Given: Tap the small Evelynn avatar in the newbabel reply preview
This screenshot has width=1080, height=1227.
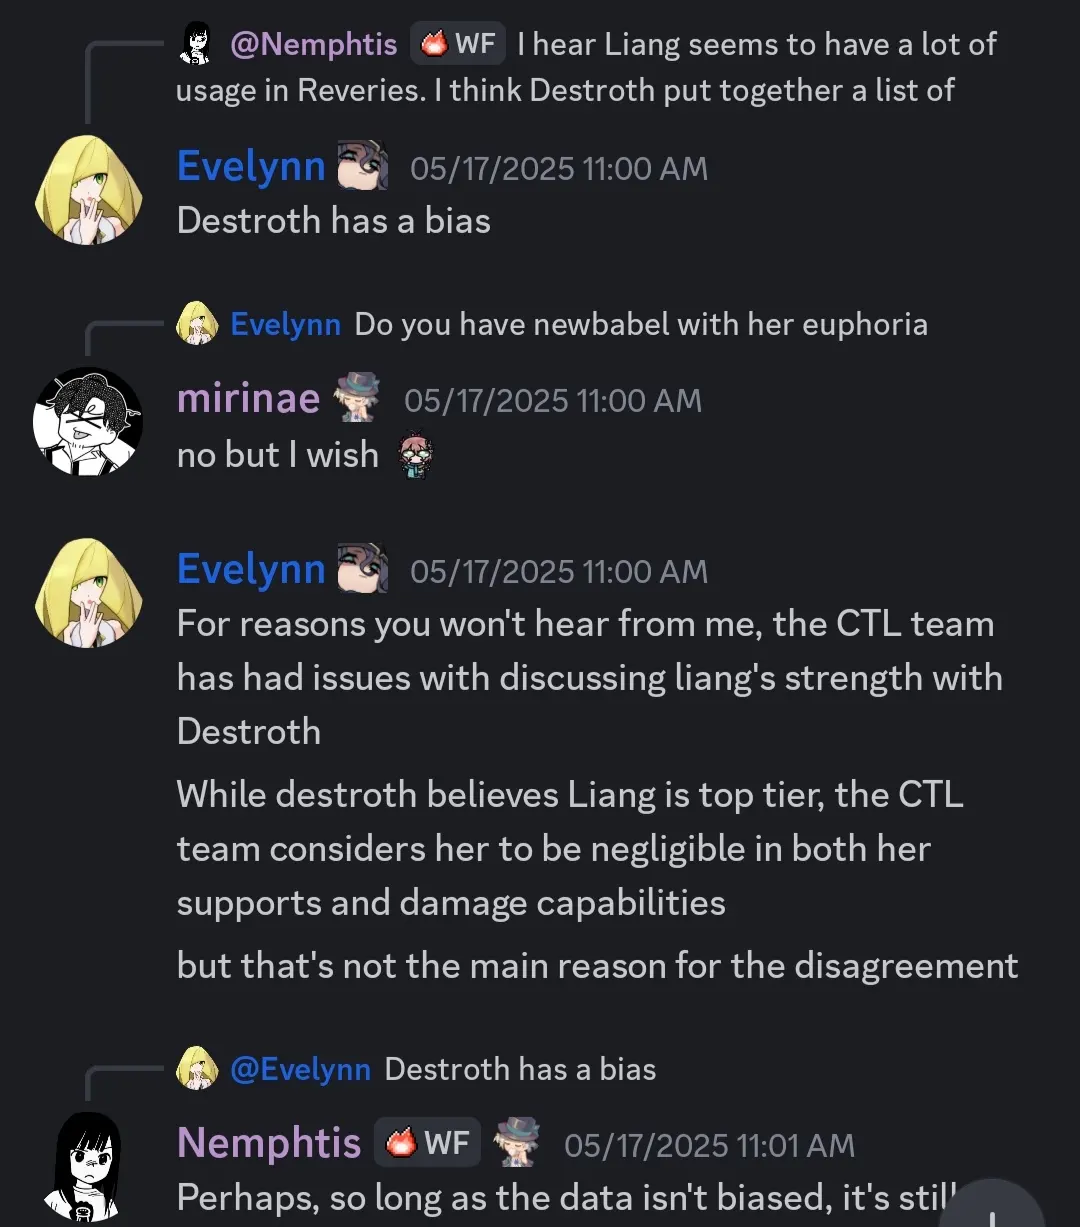Looking at the screenshot, I should [197, 324].
